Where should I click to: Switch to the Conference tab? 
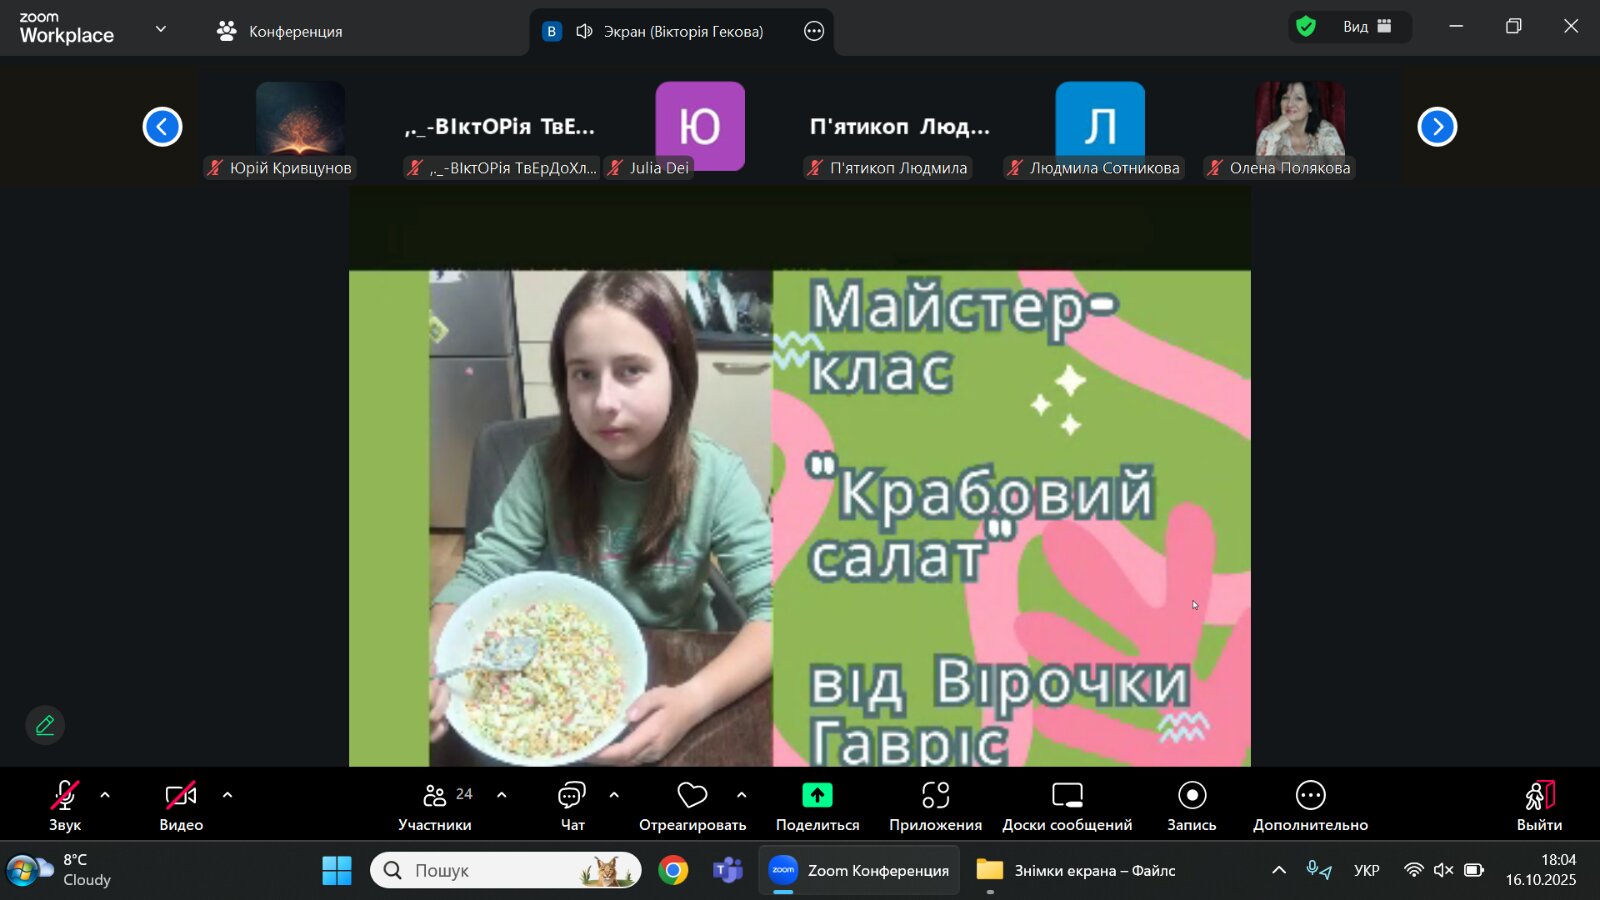(x=281, y=31)
